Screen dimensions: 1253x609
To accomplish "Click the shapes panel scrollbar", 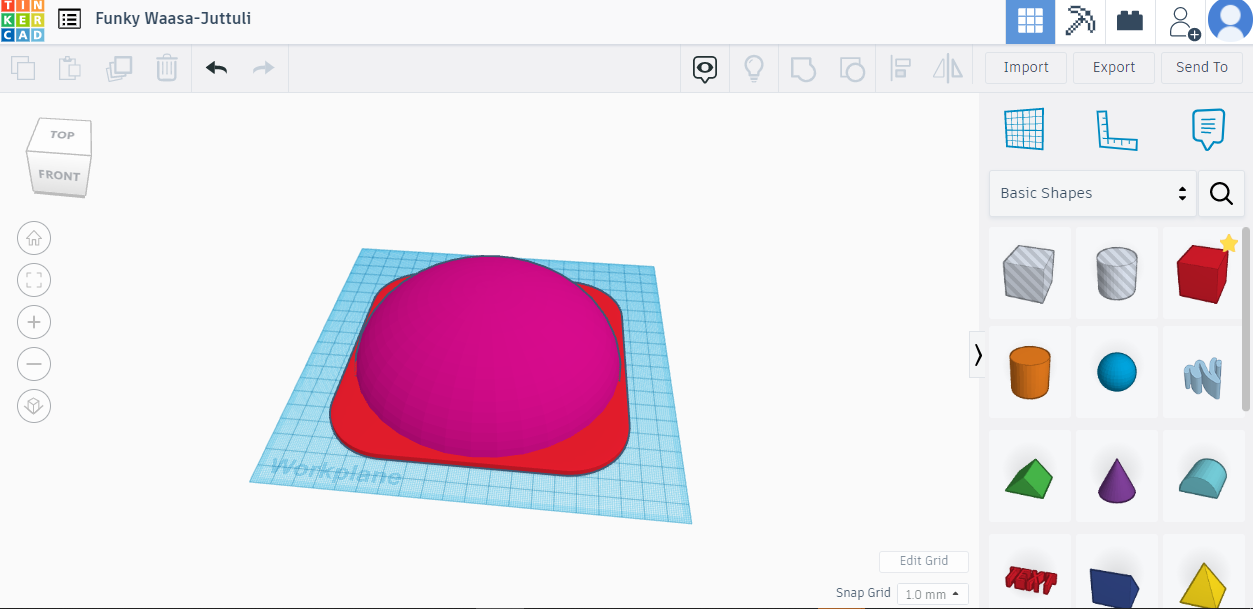I will 1246,318.
